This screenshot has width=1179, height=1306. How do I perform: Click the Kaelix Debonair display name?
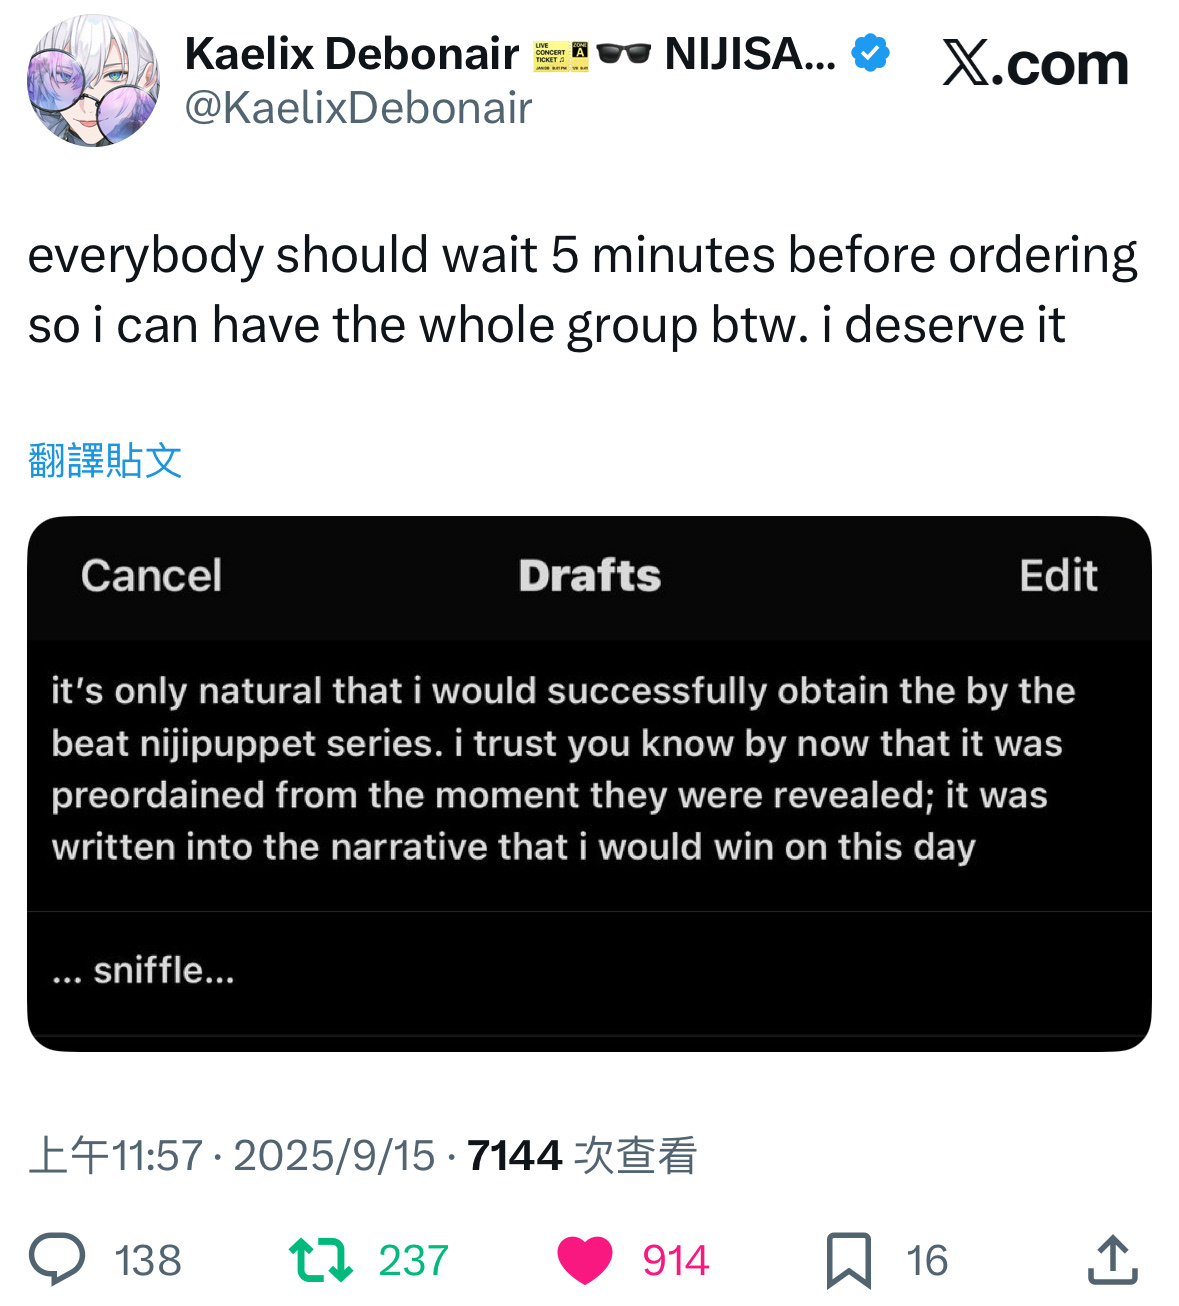352,54
